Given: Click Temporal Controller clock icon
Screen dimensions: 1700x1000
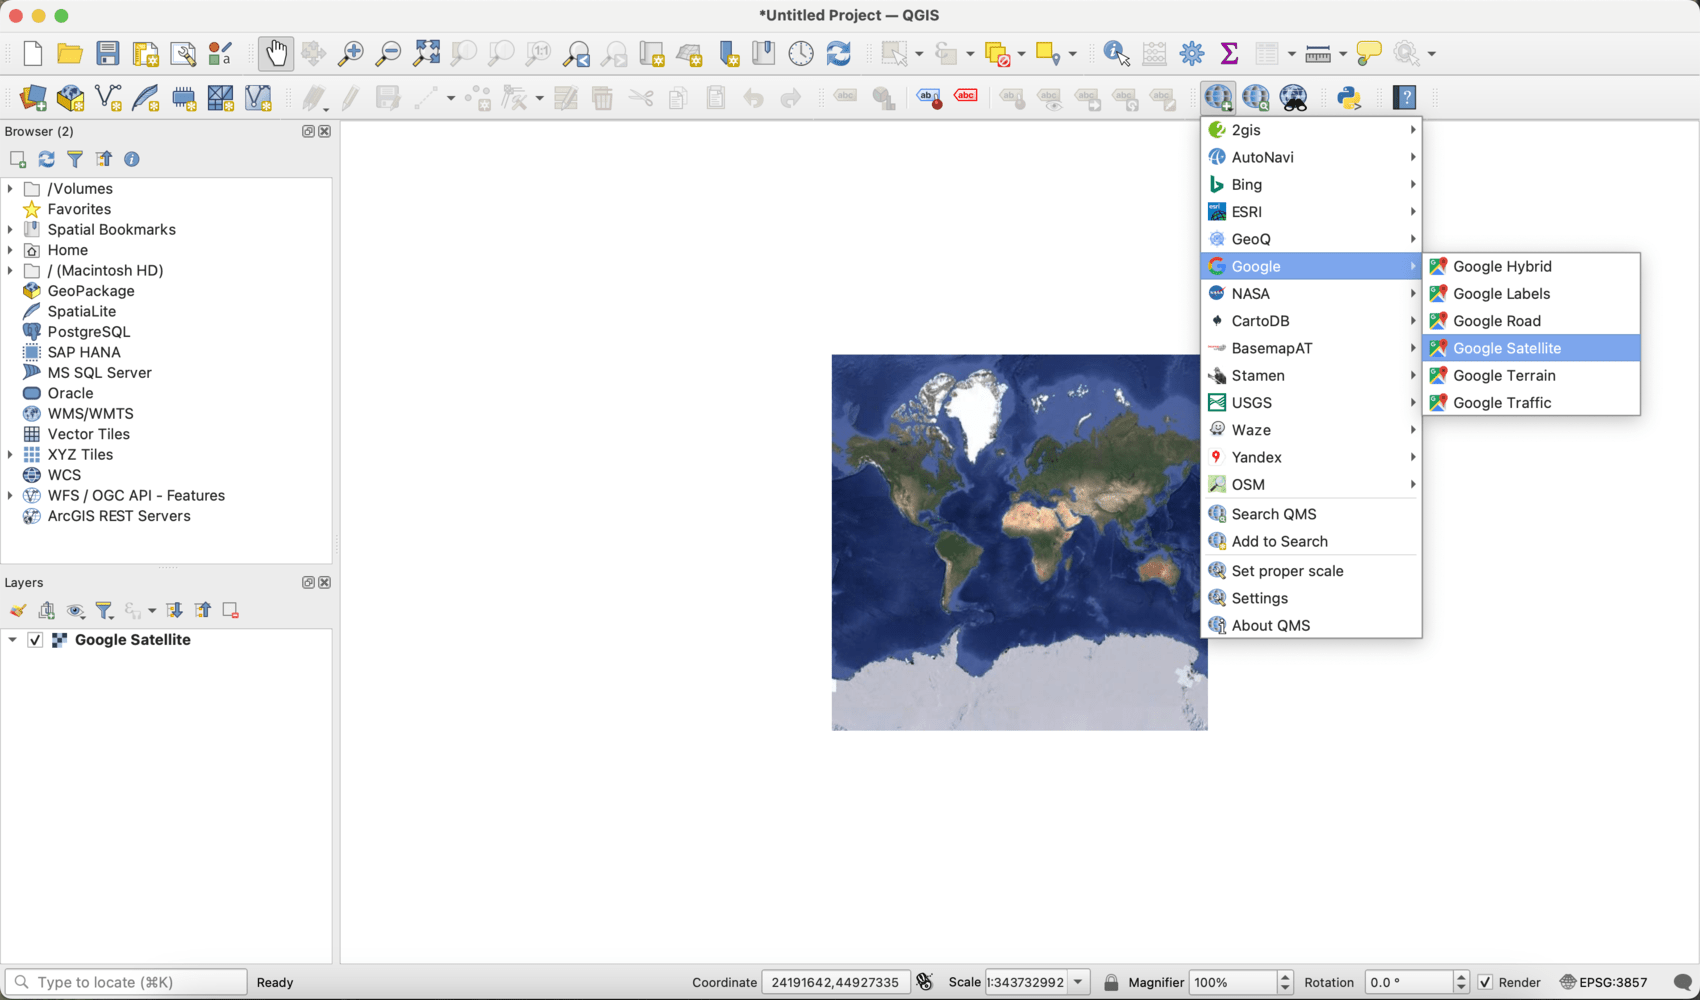Looking at the screenshot, I should [x=801, y=54].
